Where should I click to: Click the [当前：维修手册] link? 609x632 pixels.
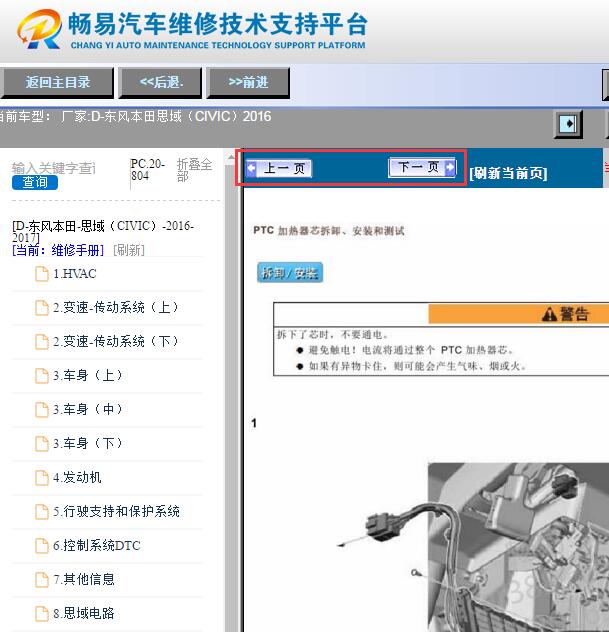[58, 250]
